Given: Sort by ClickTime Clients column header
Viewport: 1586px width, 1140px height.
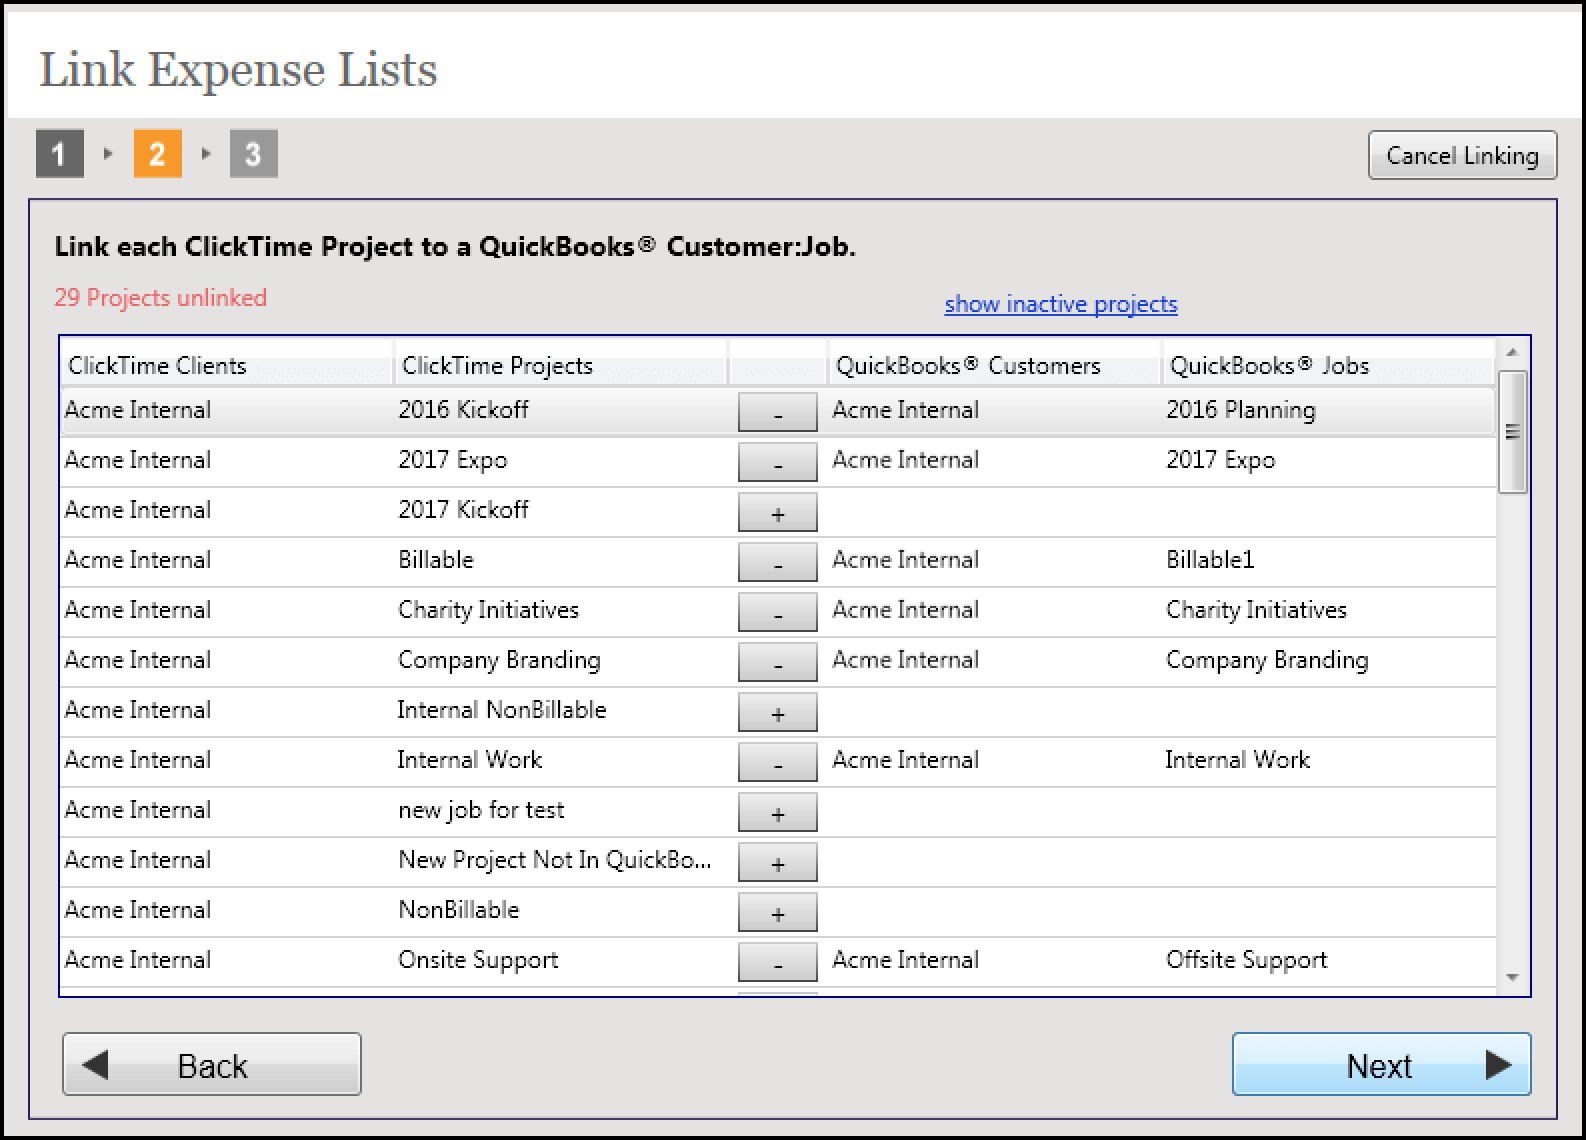Looking at the screenshot, I should [x=227, y=365].
